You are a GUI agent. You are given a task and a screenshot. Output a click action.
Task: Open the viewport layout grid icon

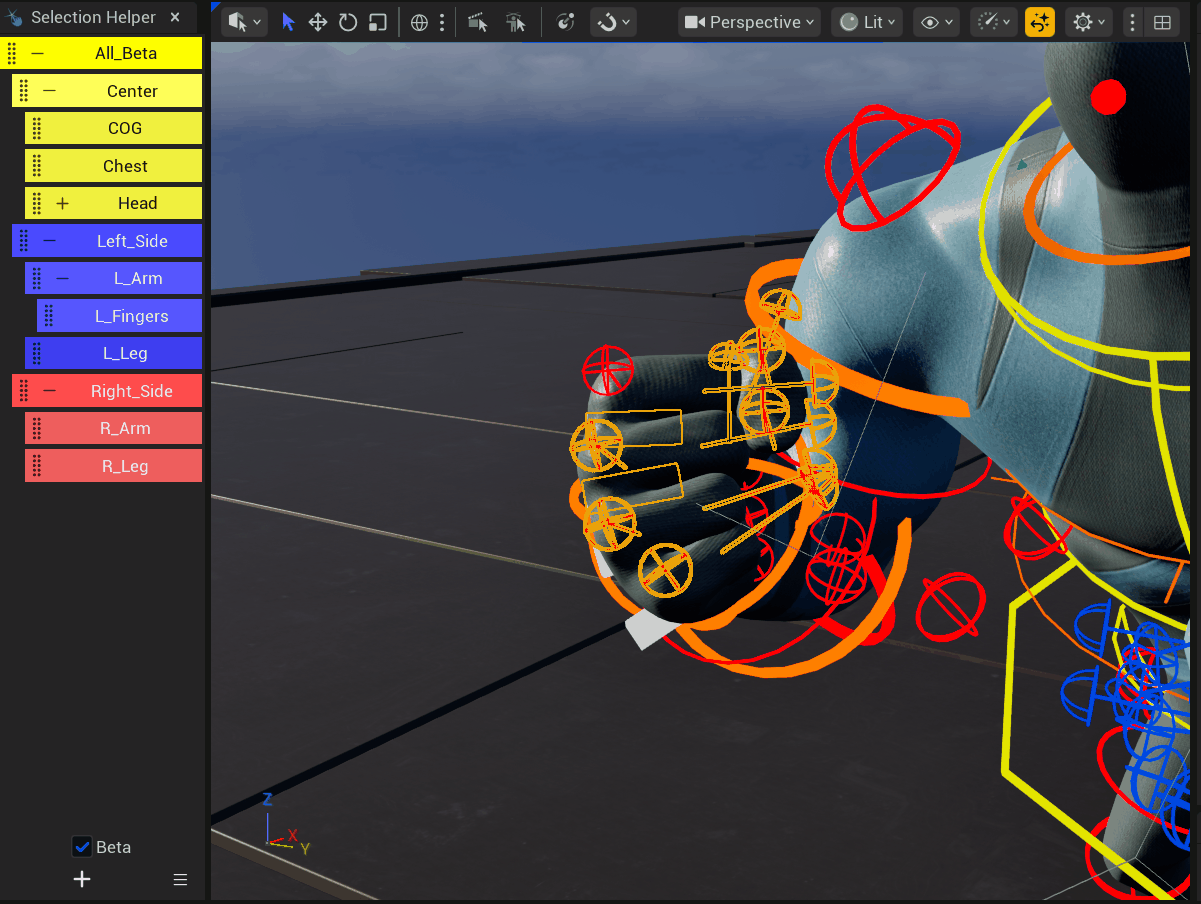click(x=1162, y=22)
